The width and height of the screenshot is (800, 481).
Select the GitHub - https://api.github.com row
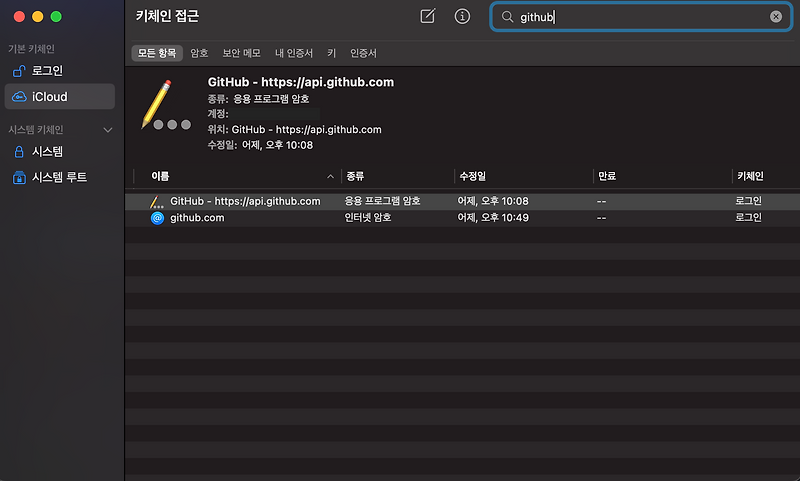tap(462, 201)
